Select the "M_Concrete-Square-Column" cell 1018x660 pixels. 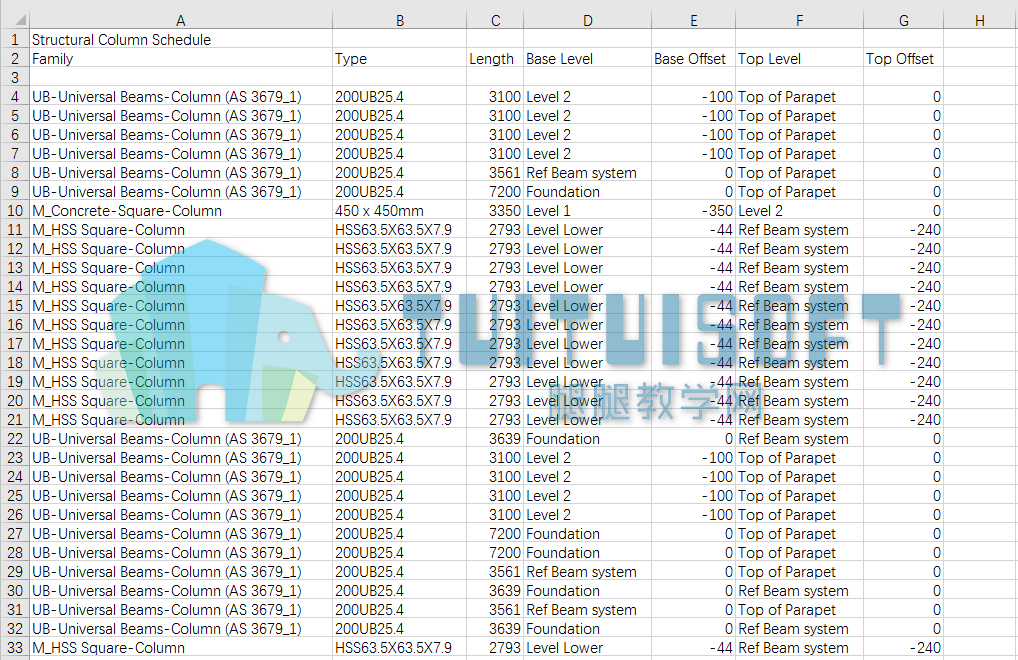pos(180,211)
